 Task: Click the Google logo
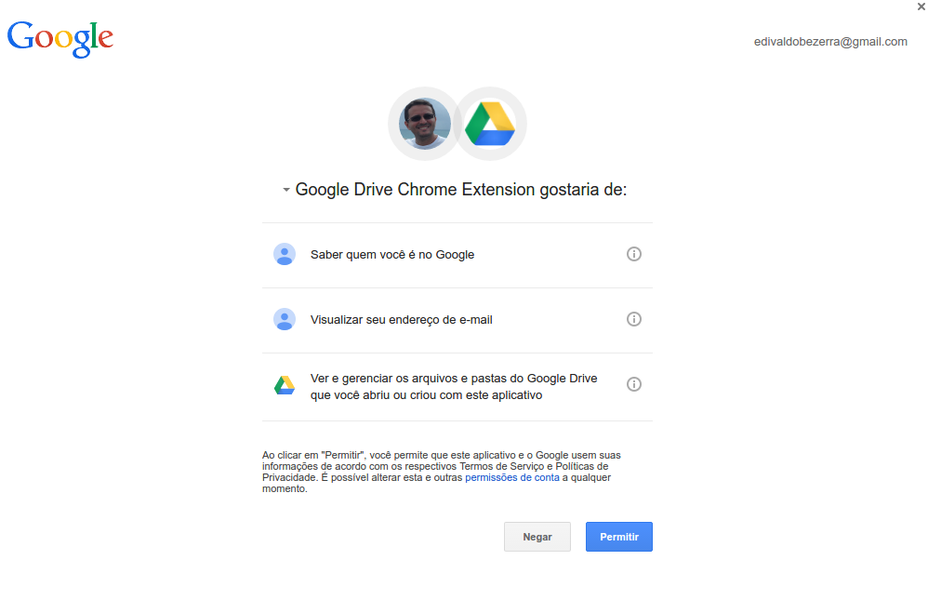60,38
